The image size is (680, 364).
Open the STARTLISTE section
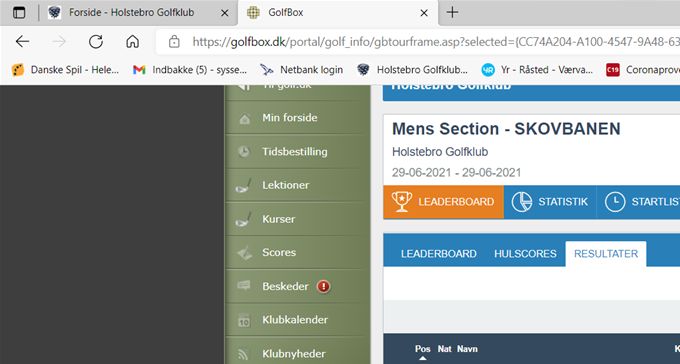pyautogui.click(x=638, y=202)
